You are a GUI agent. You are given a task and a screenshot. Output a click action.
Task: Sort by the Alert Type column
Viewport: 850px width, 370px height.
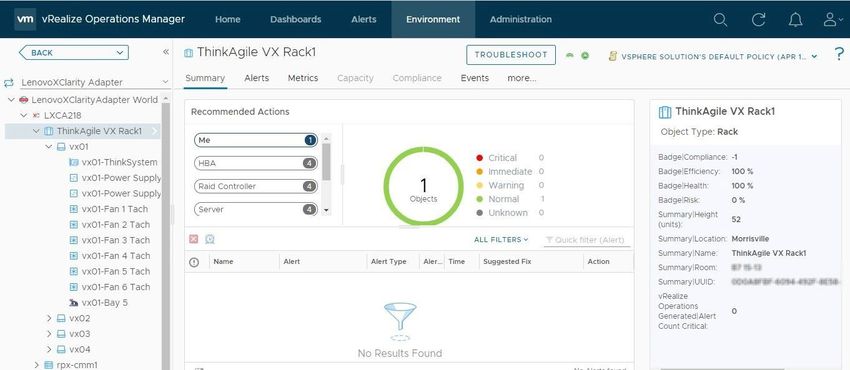[389, 262]
